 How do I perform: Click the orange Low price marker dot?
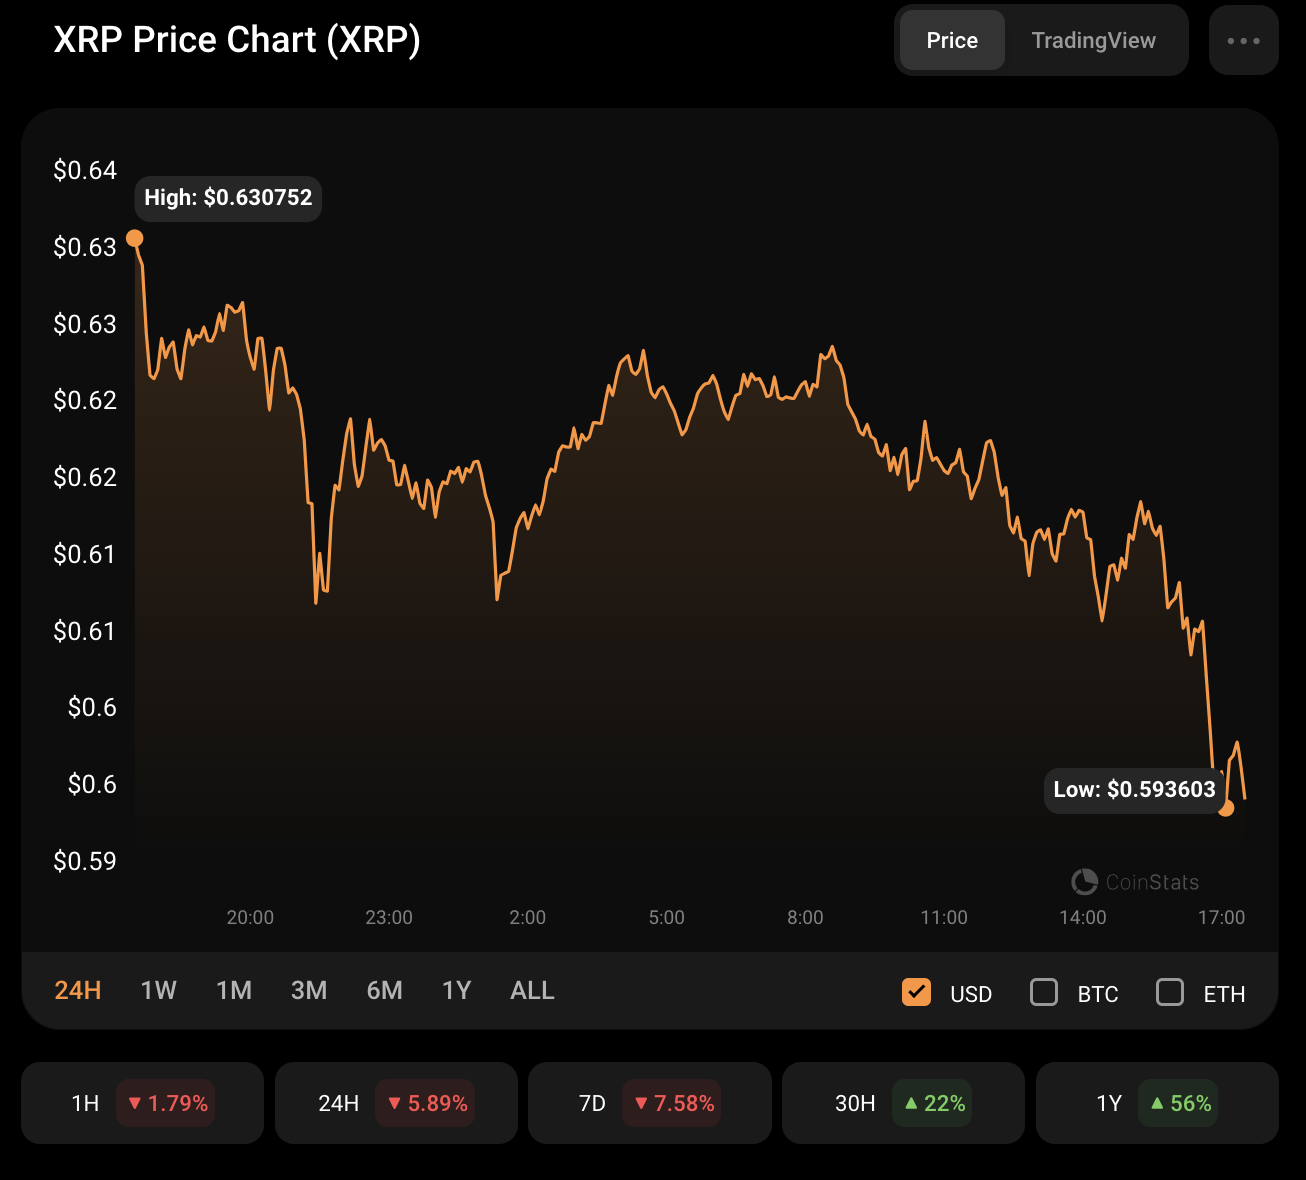(1226, 808)
